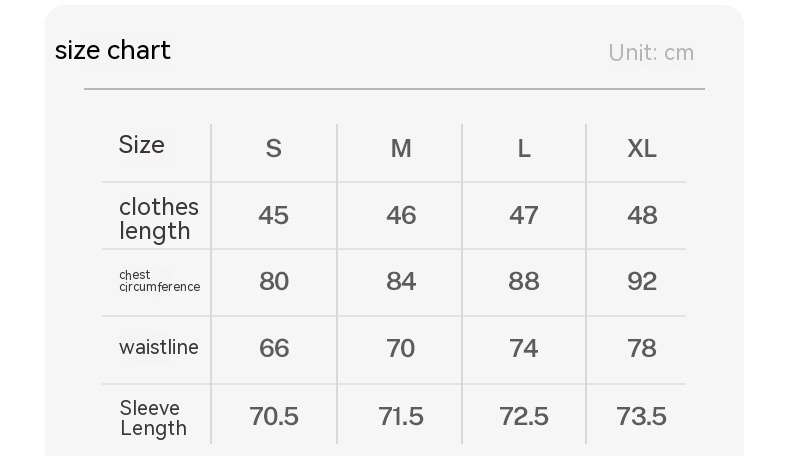Image resolution: width=790 pixels, height=456 pixels.
Task: Select the S size column header
Action: pos(273,149)
